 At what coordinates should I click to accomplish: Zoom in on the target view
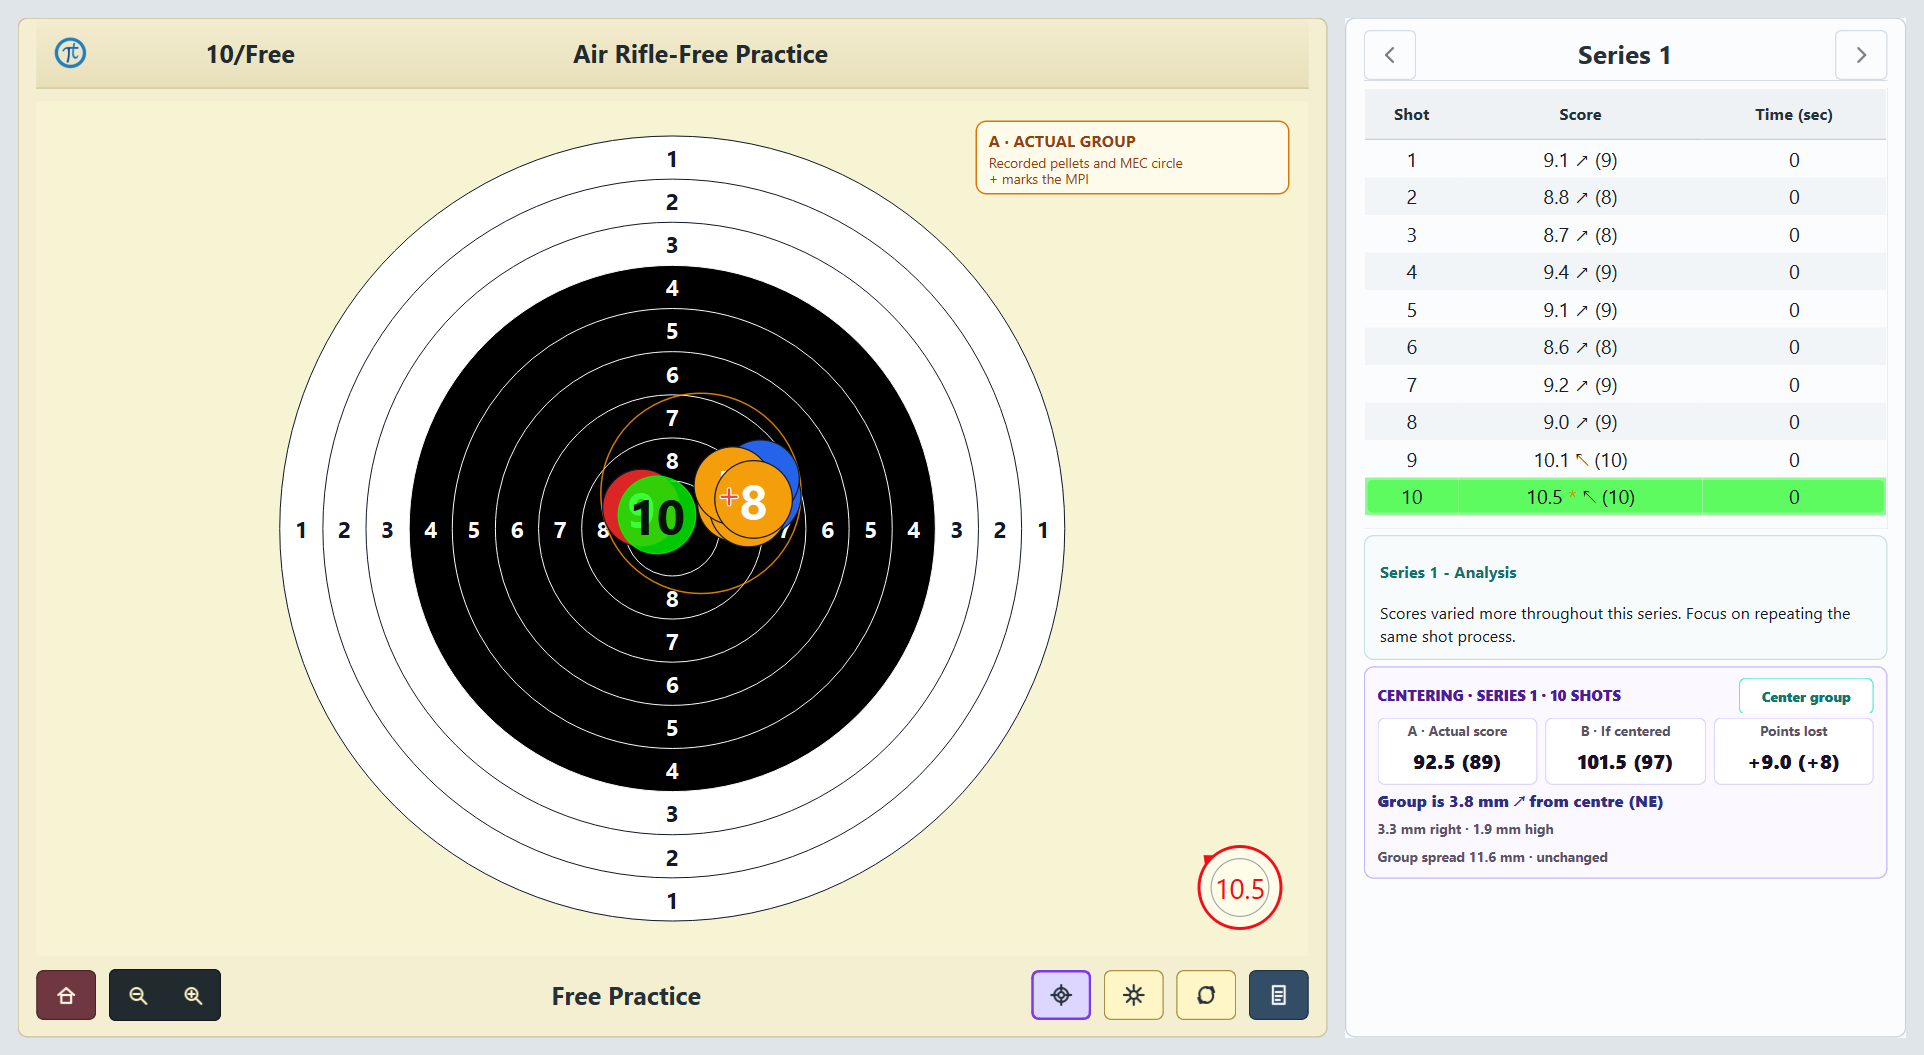click(193, 995)
